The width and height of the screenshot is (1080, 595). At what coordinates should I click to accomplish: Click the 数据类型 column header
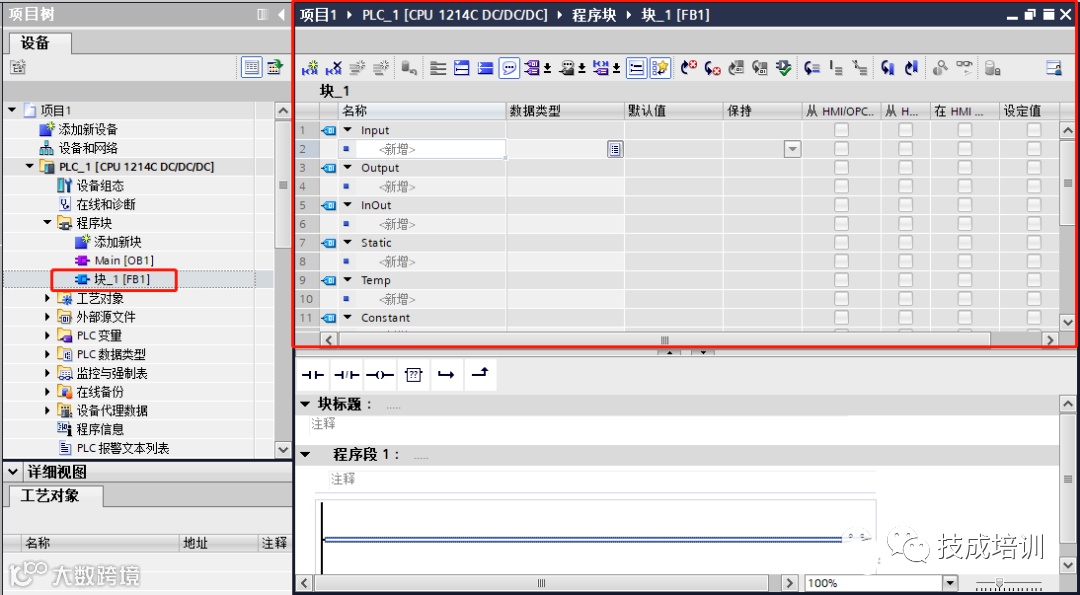(x=565, y=111)
